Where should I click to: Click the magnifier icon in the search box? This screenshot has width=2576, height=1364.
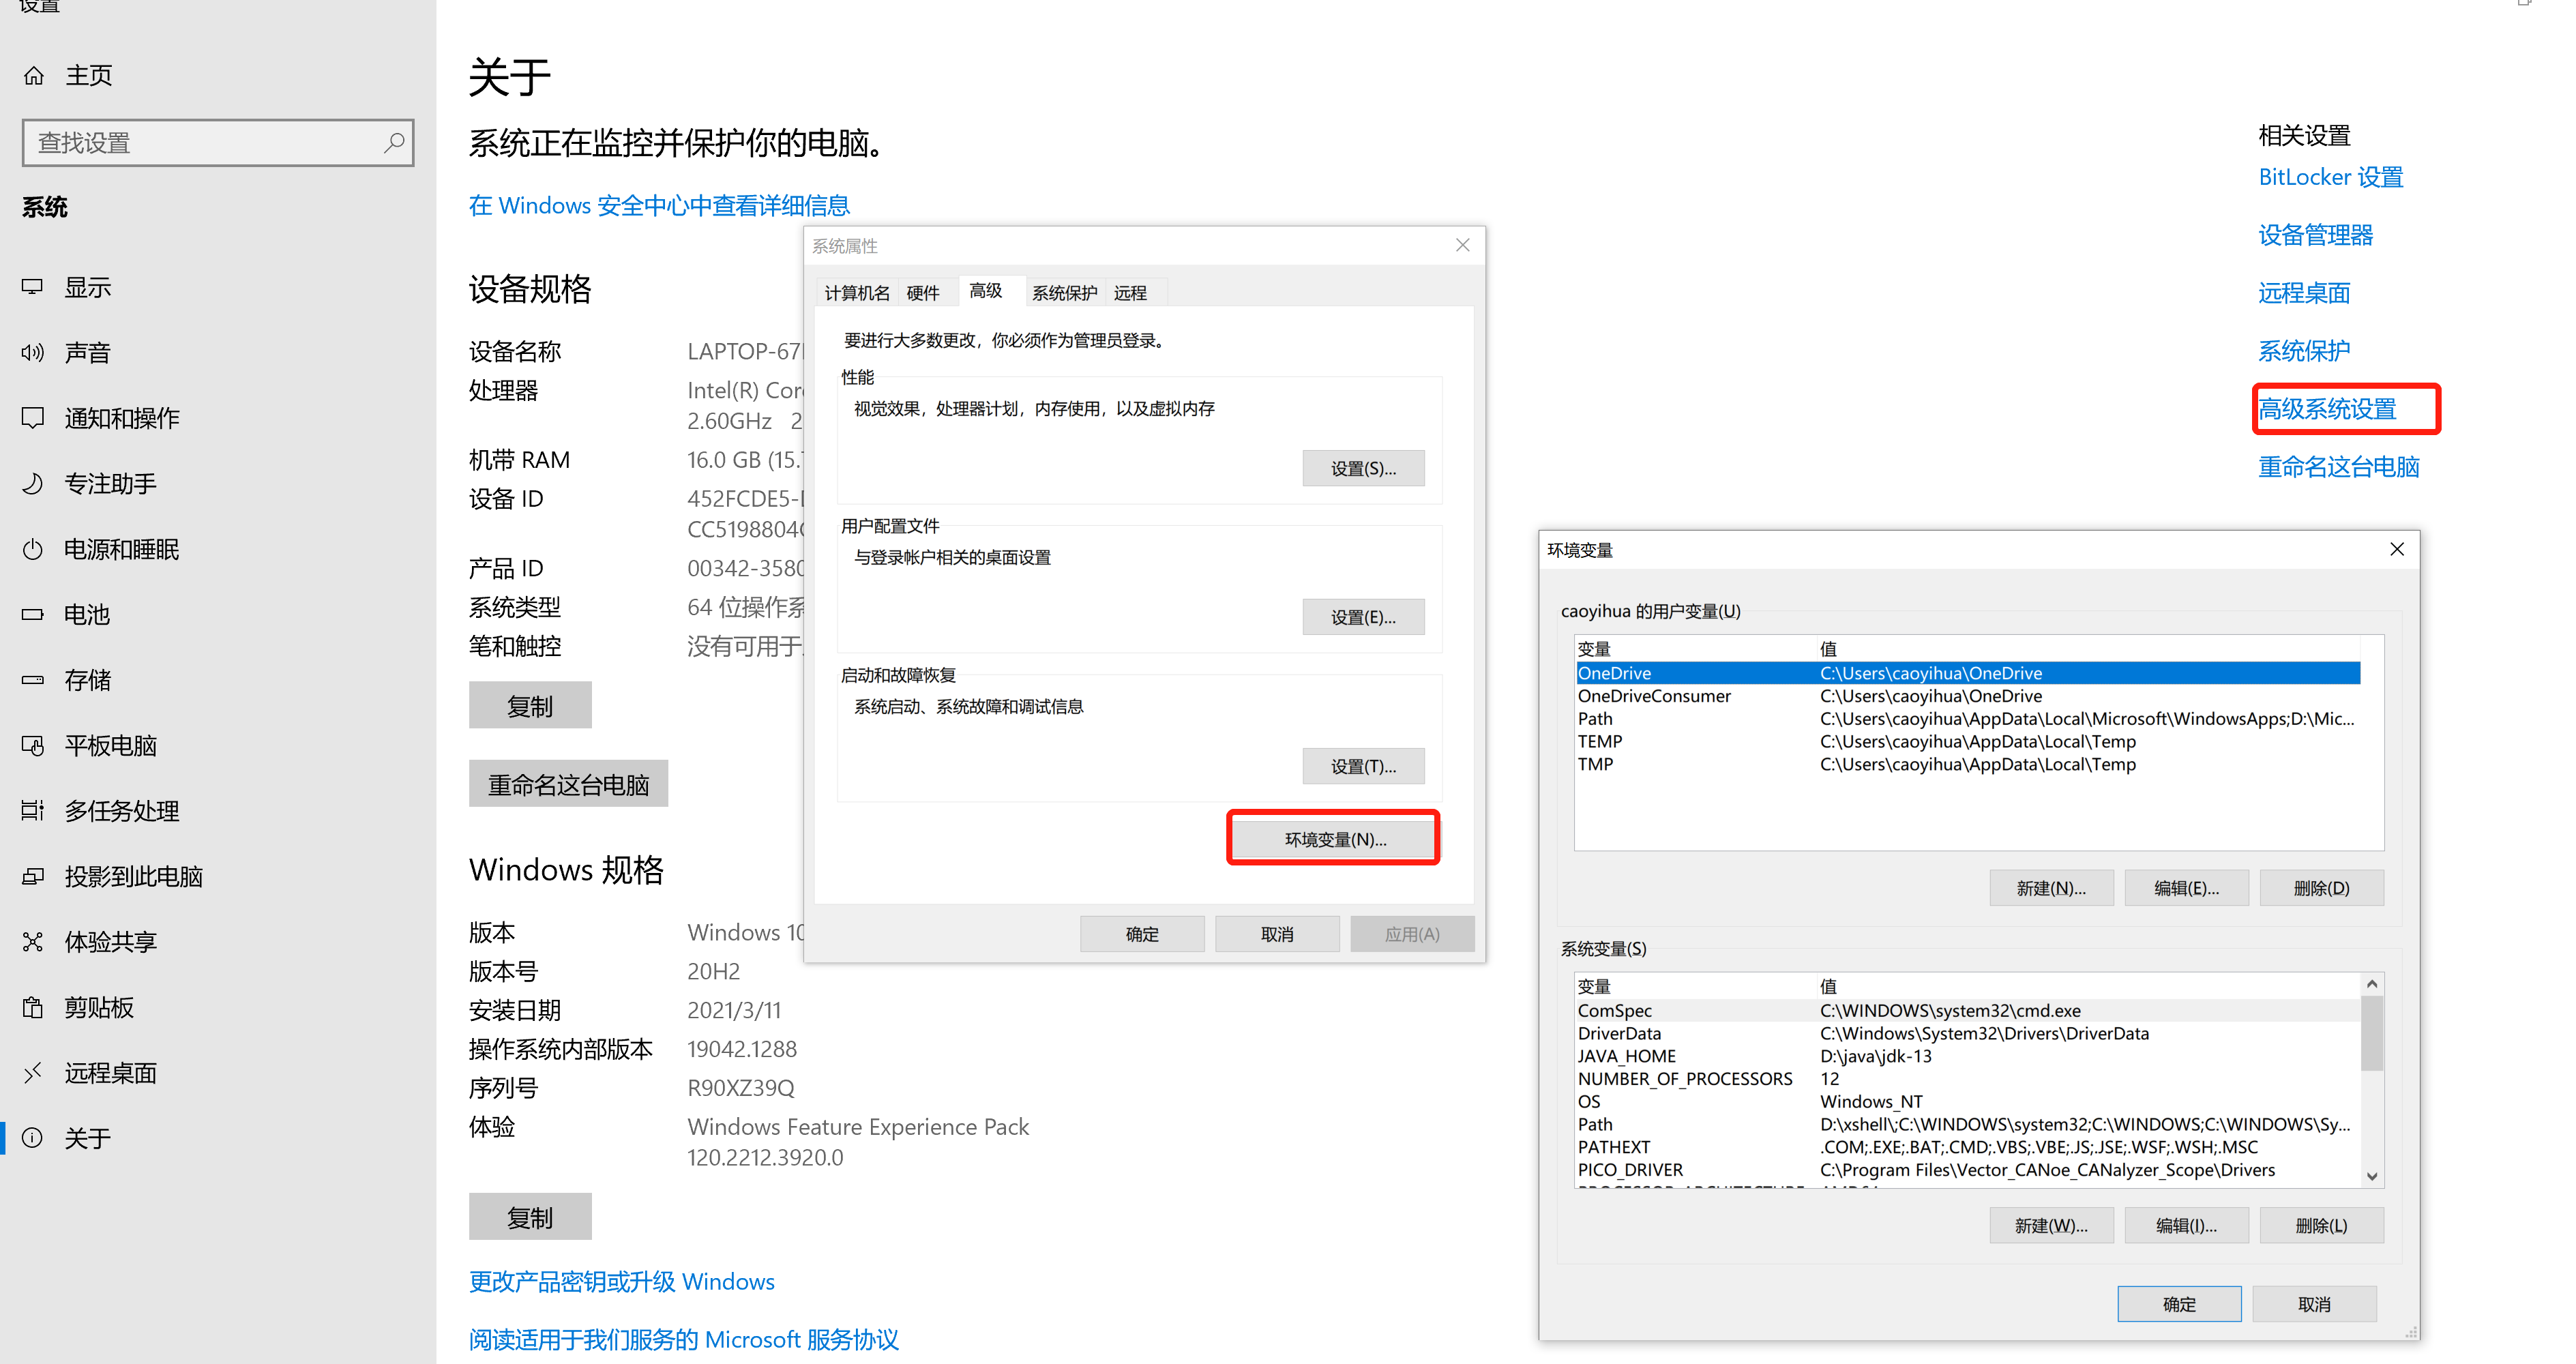pyautogui.click(x=394, y=143)
